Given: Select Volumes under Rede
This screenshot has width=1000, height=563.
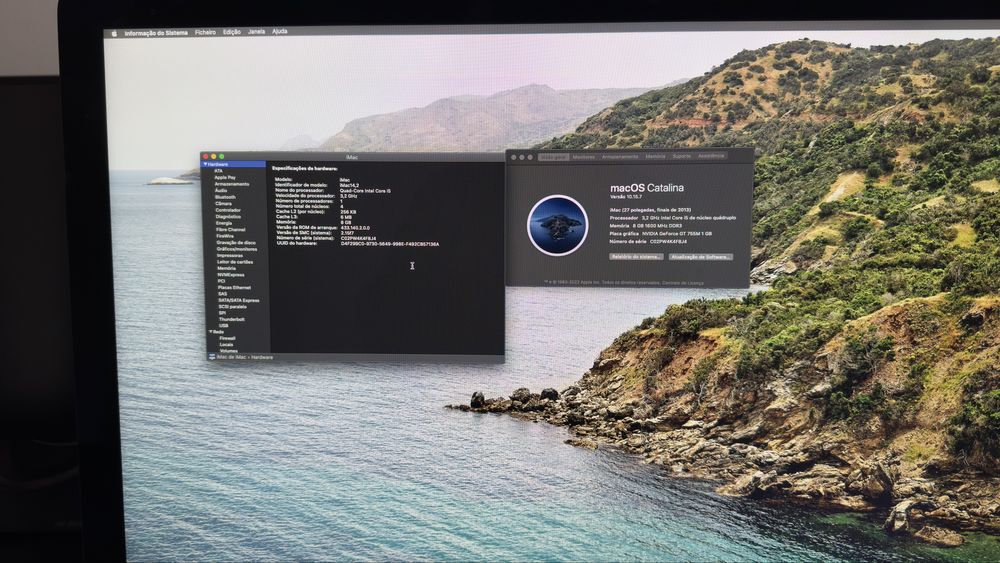Looking at the screenshot, I should 228,351.
